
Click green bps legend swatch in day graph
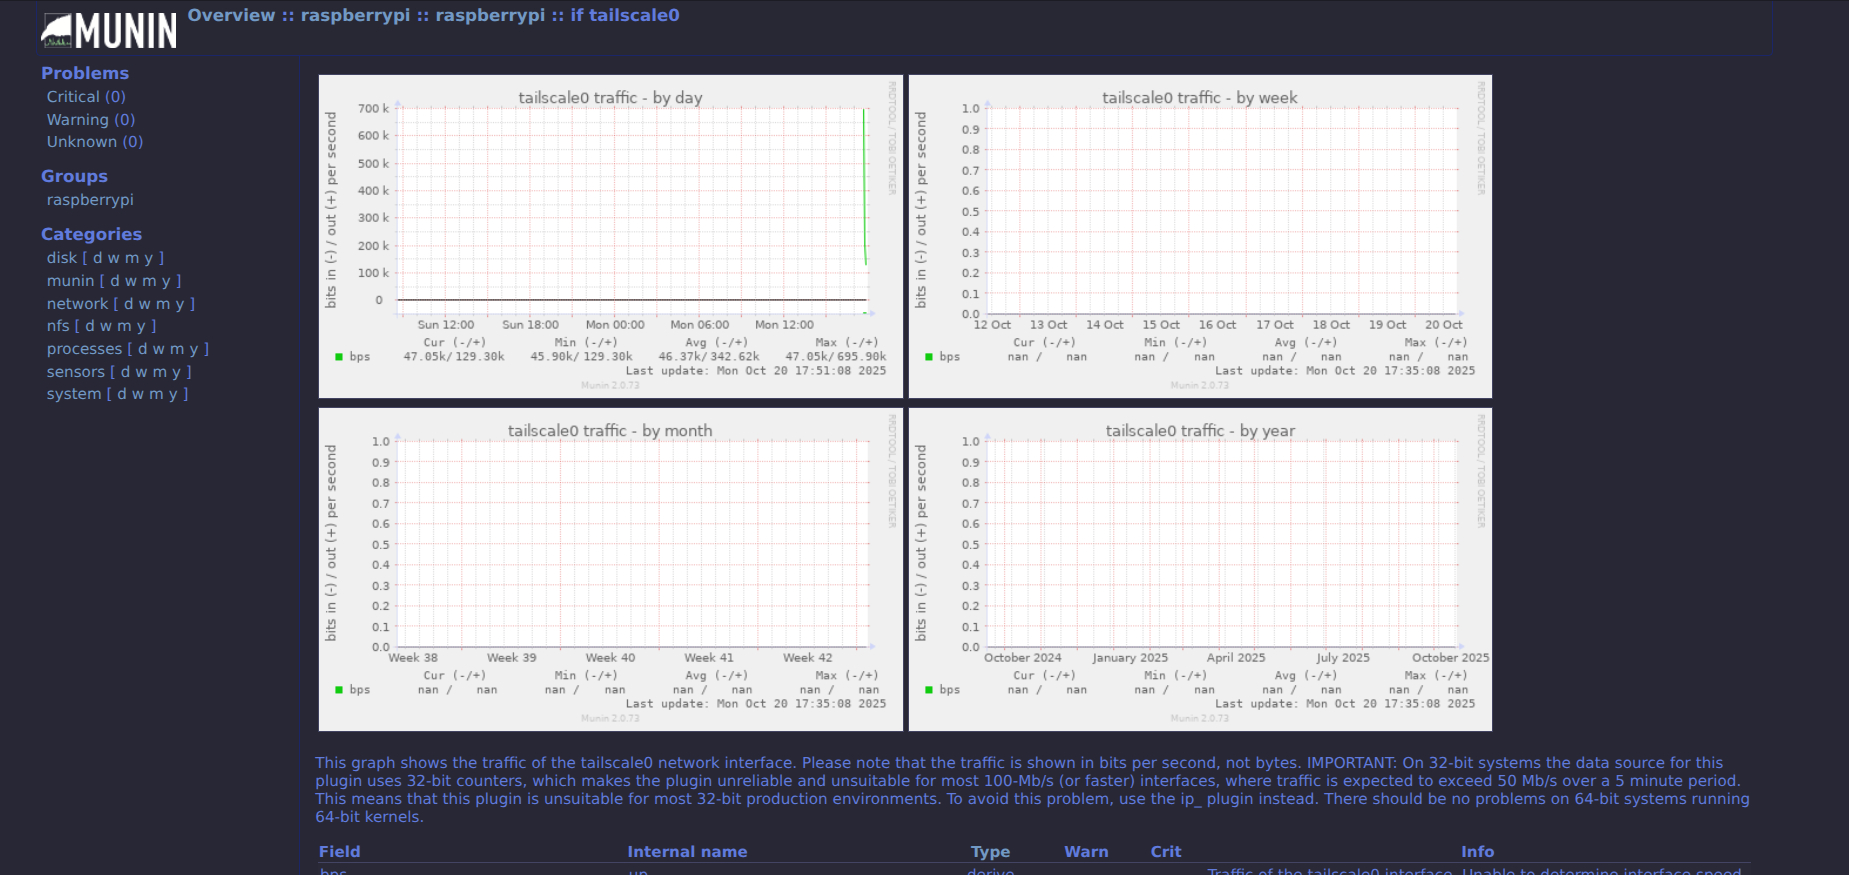[339, 357]
